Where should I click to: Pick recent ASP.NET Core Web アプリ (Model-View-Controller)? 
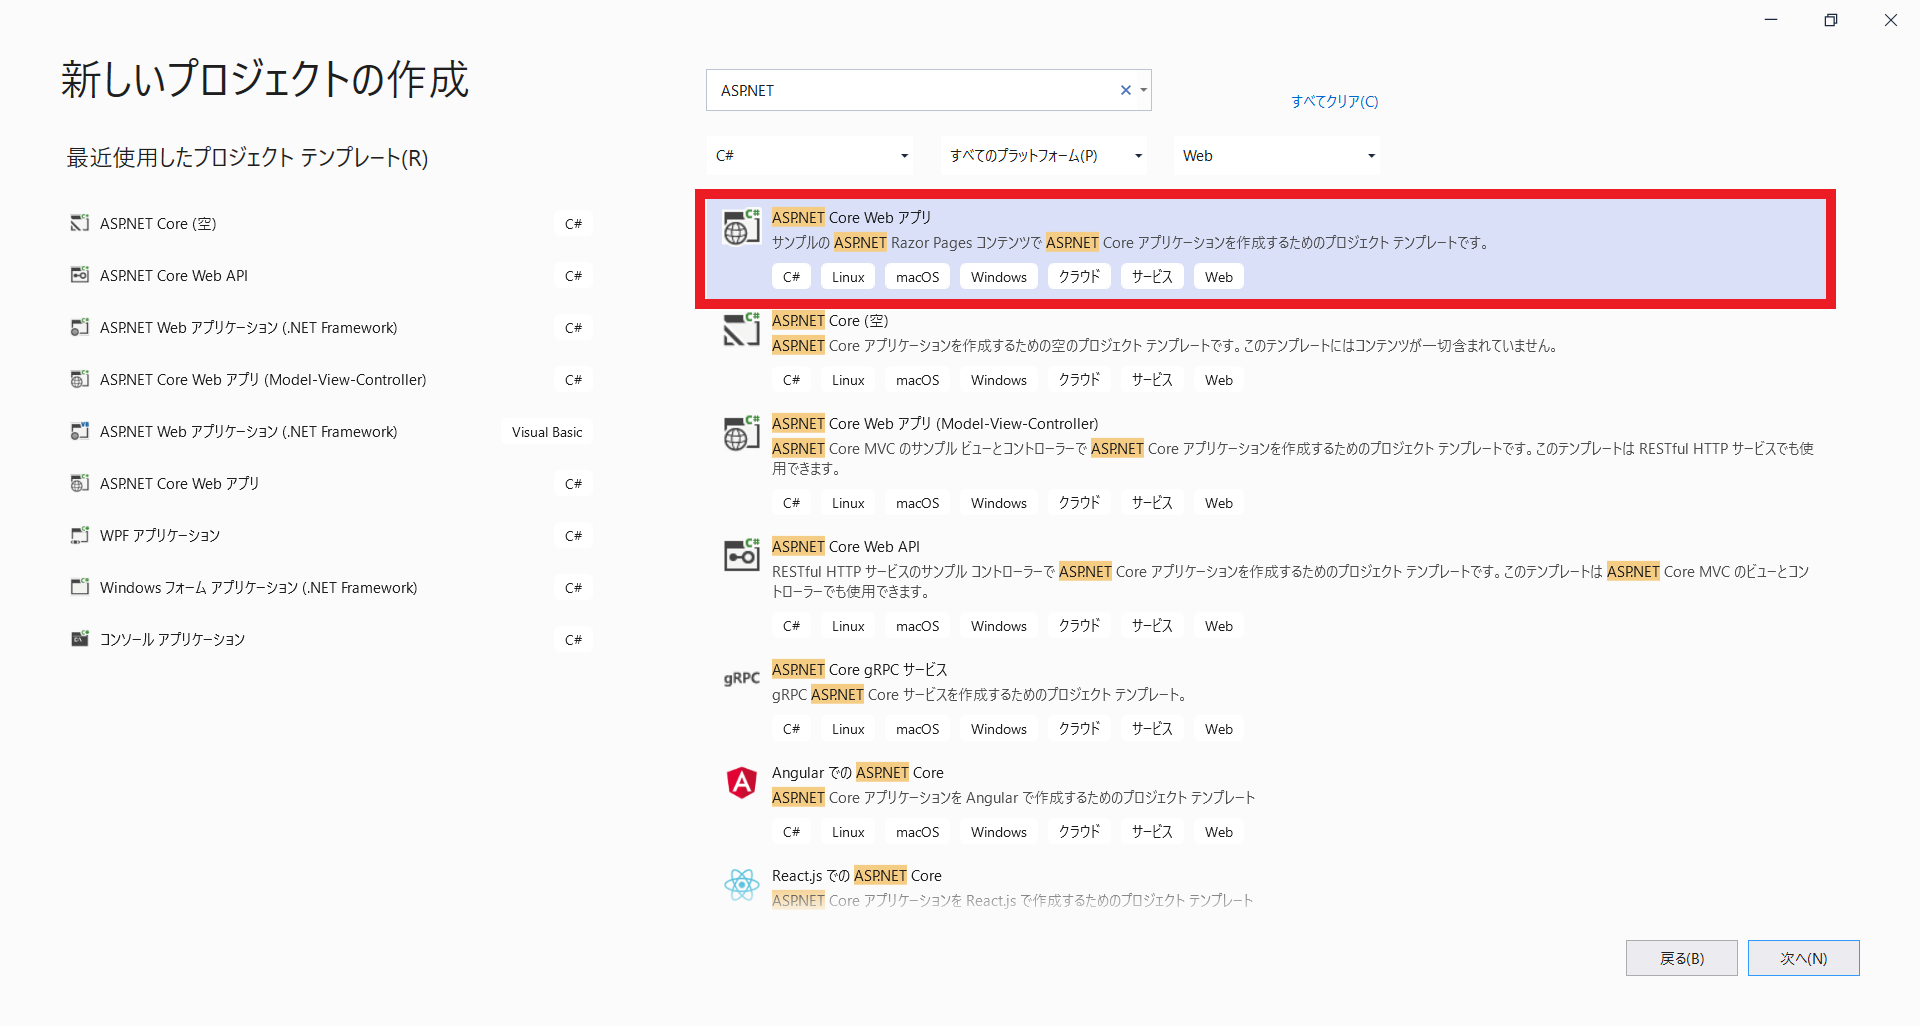click(263, 379)
